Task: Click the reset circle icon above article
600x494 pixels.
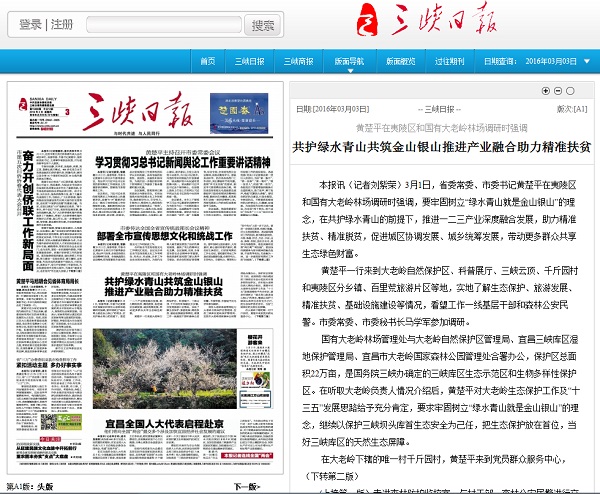Action: click(571, 91)
